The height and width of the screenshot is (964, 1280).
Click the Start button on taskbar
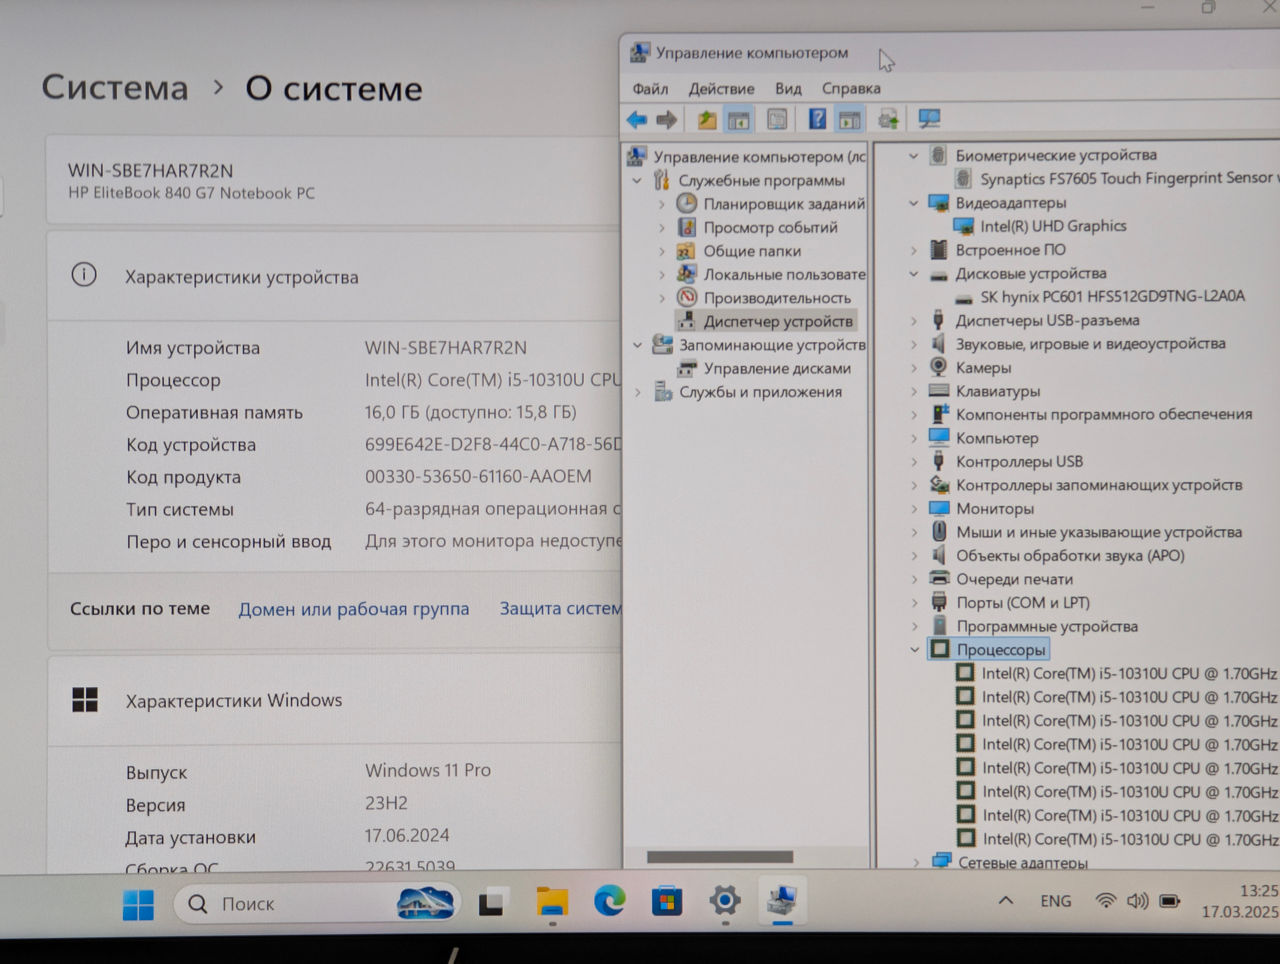click(138, 904)
